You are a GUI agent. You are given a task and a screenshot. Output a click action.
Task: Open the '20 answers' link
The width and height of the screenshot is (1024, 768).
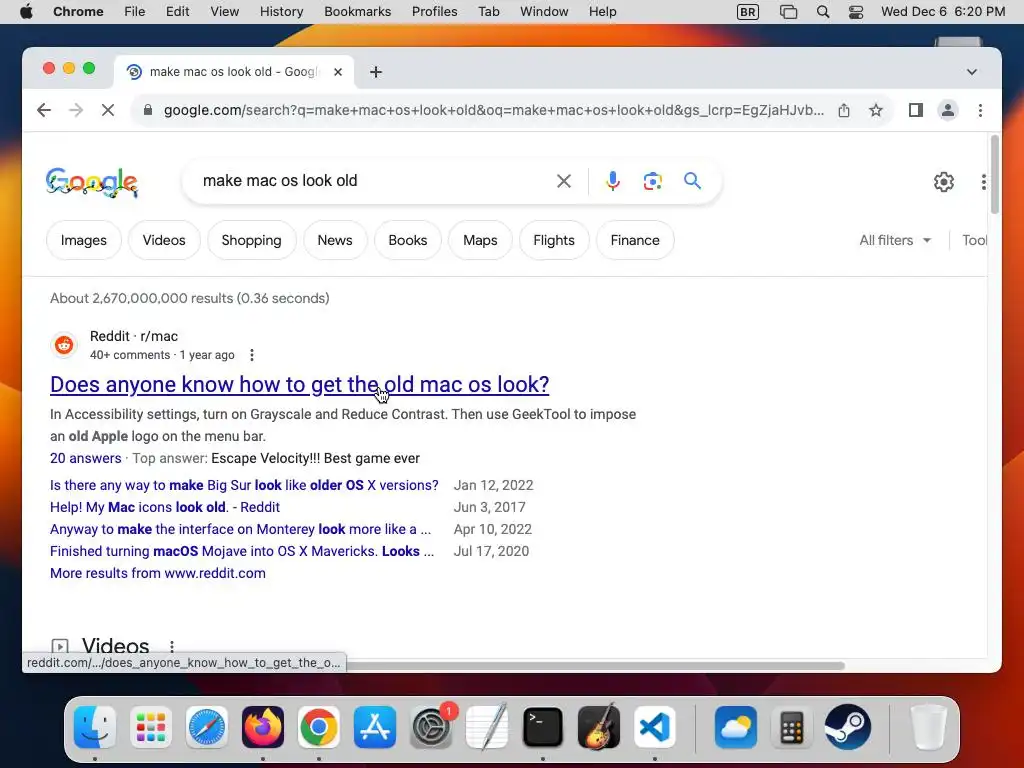[x=86, y=458]
